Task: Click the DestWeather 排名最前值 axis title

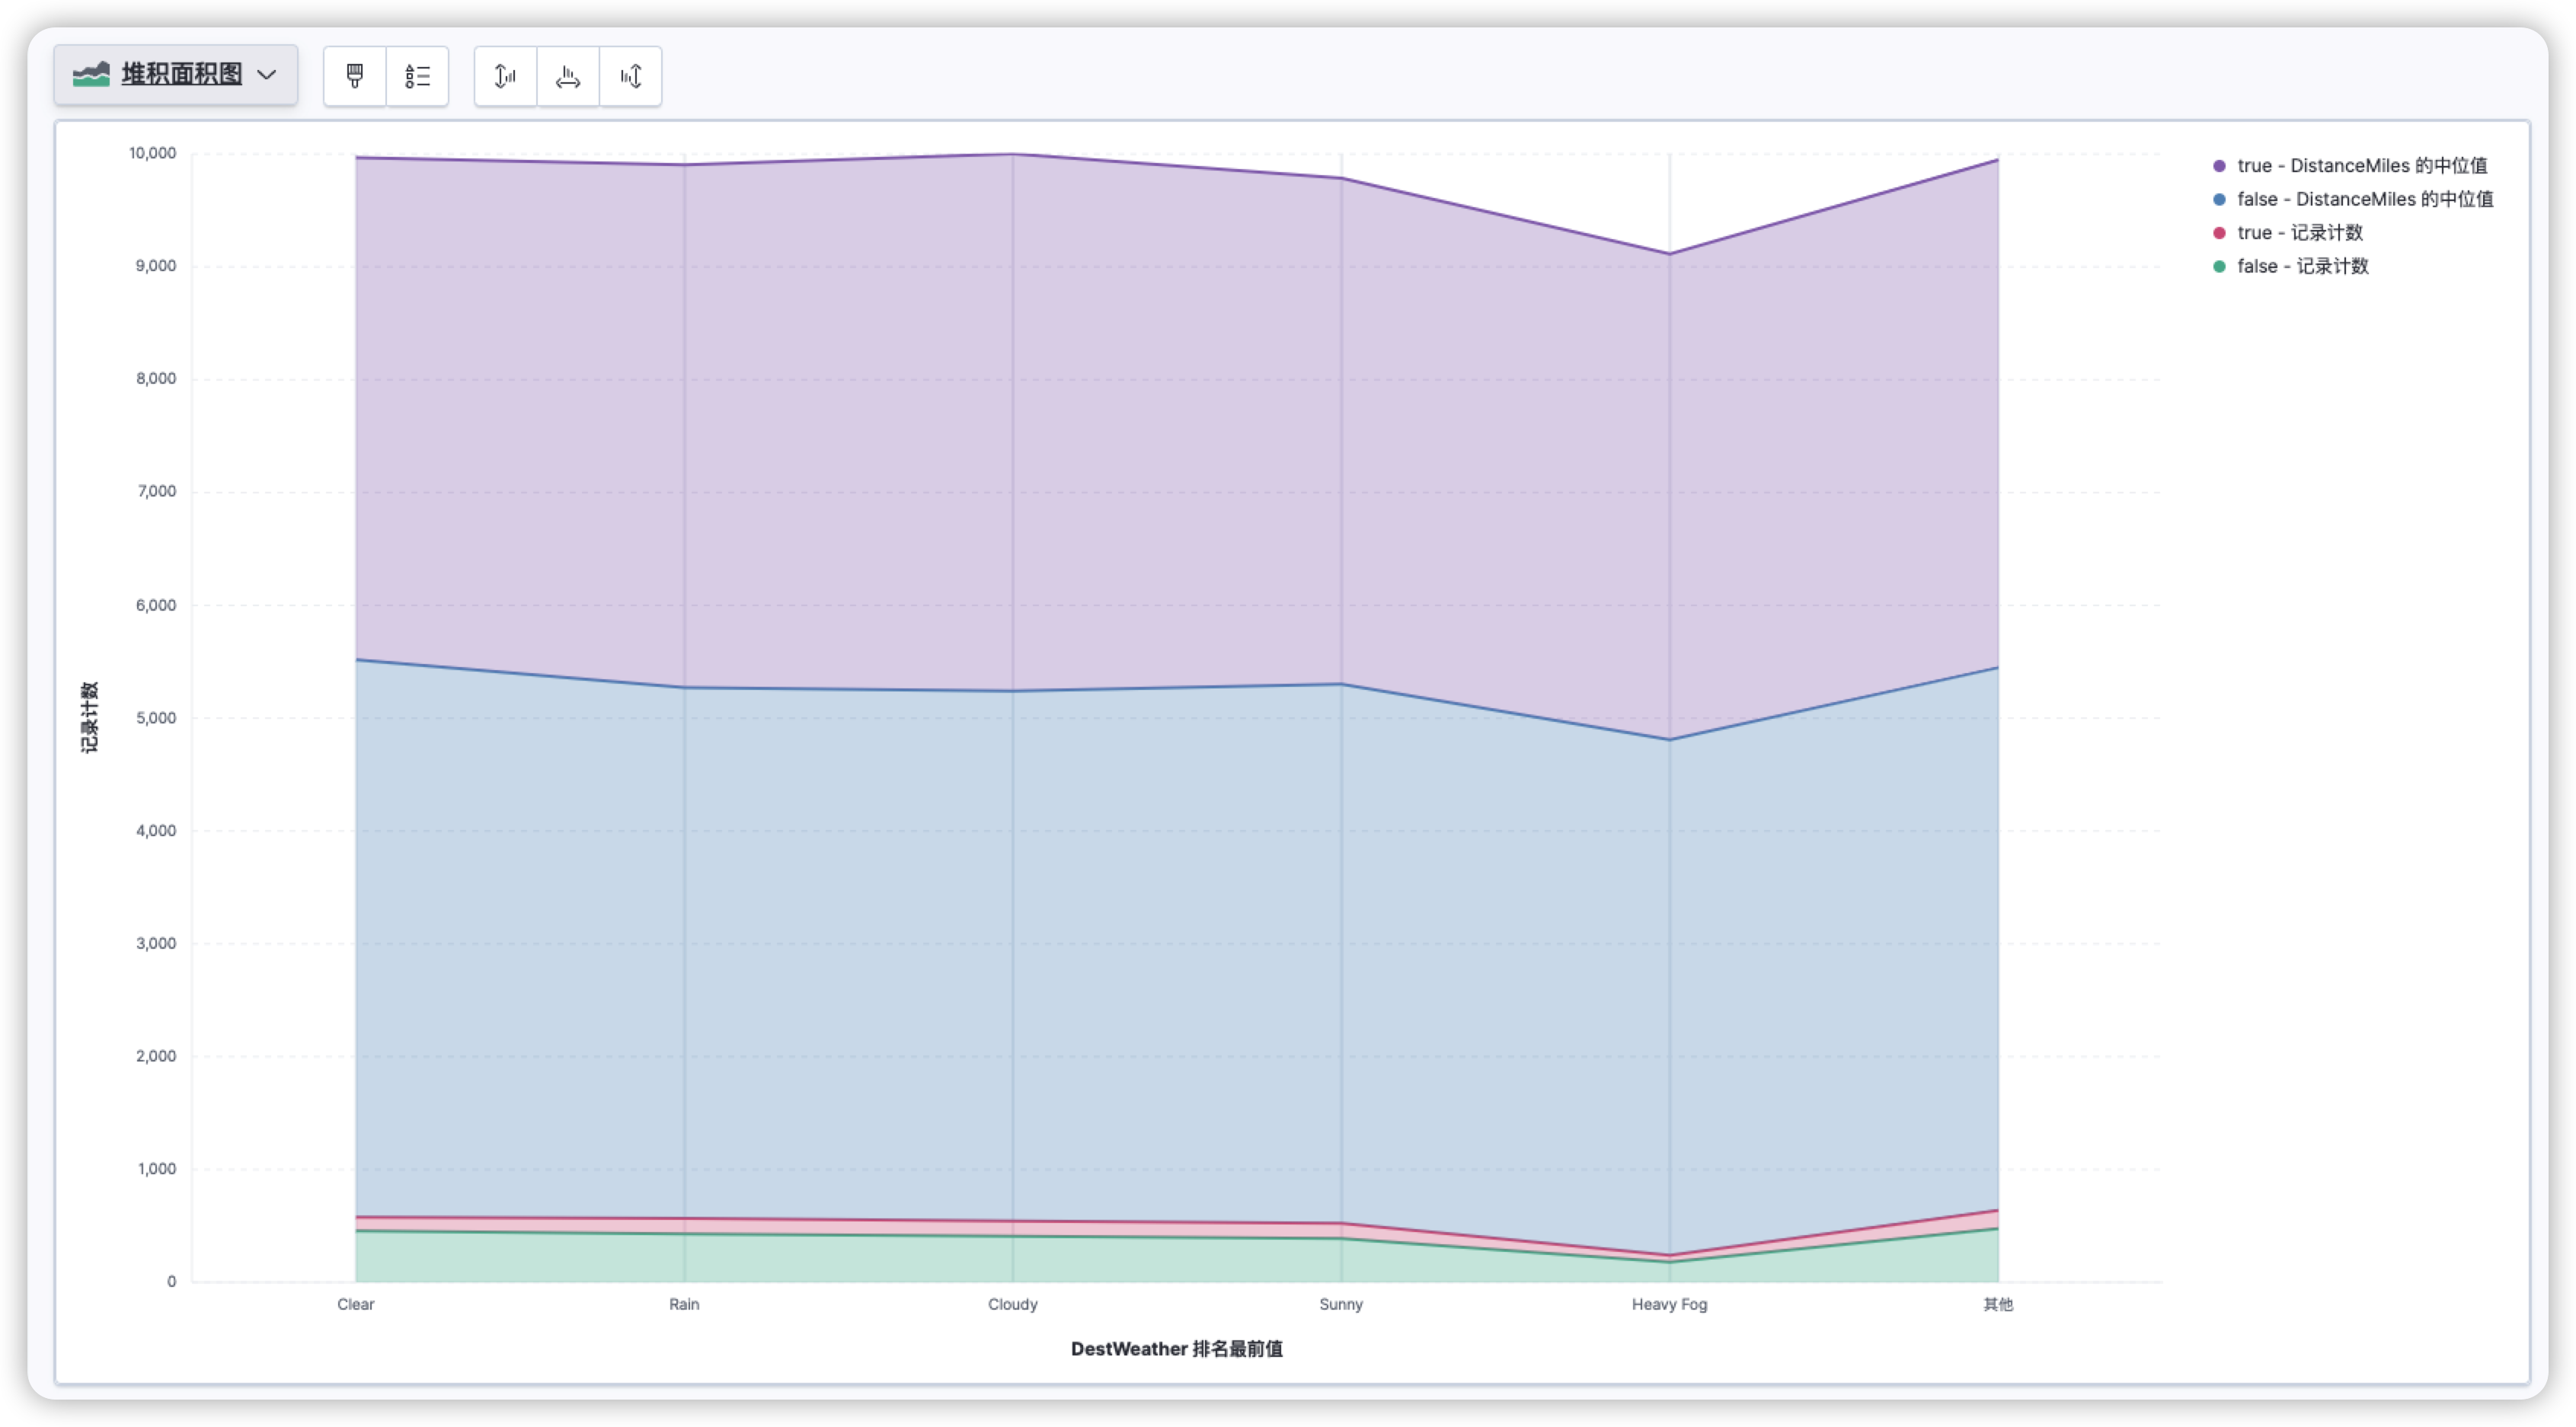Action: (x=1176, y=1349)
